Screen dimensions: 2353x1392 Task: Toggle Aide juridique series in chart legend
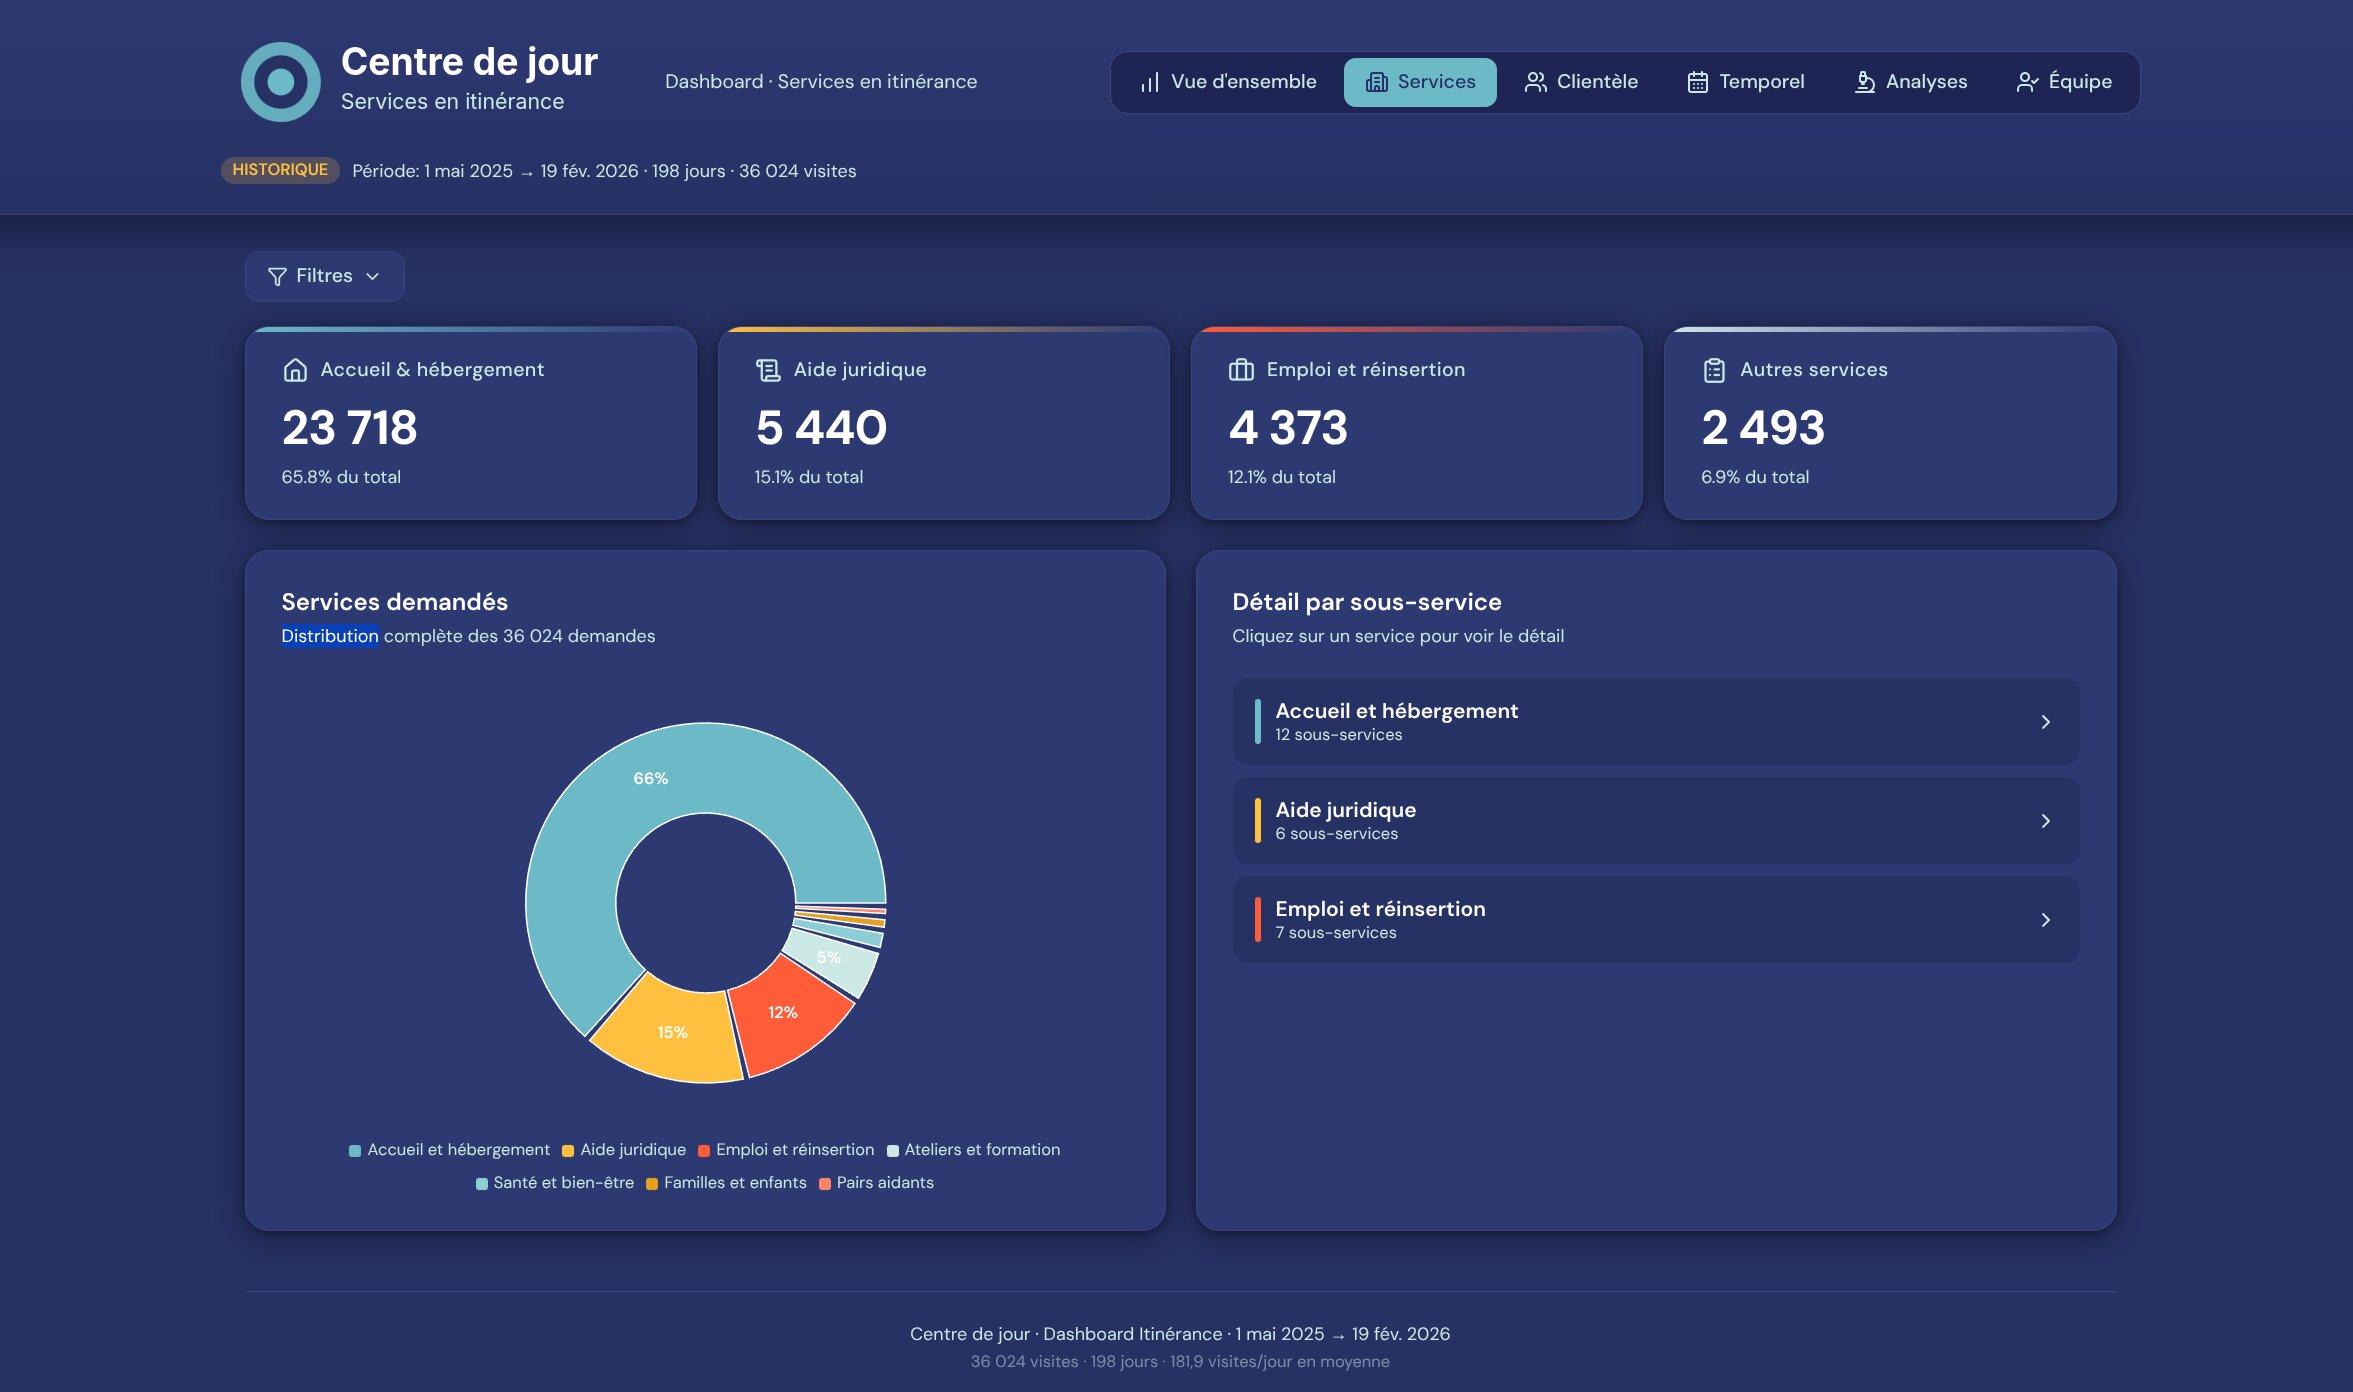[x=624, y=1150]
